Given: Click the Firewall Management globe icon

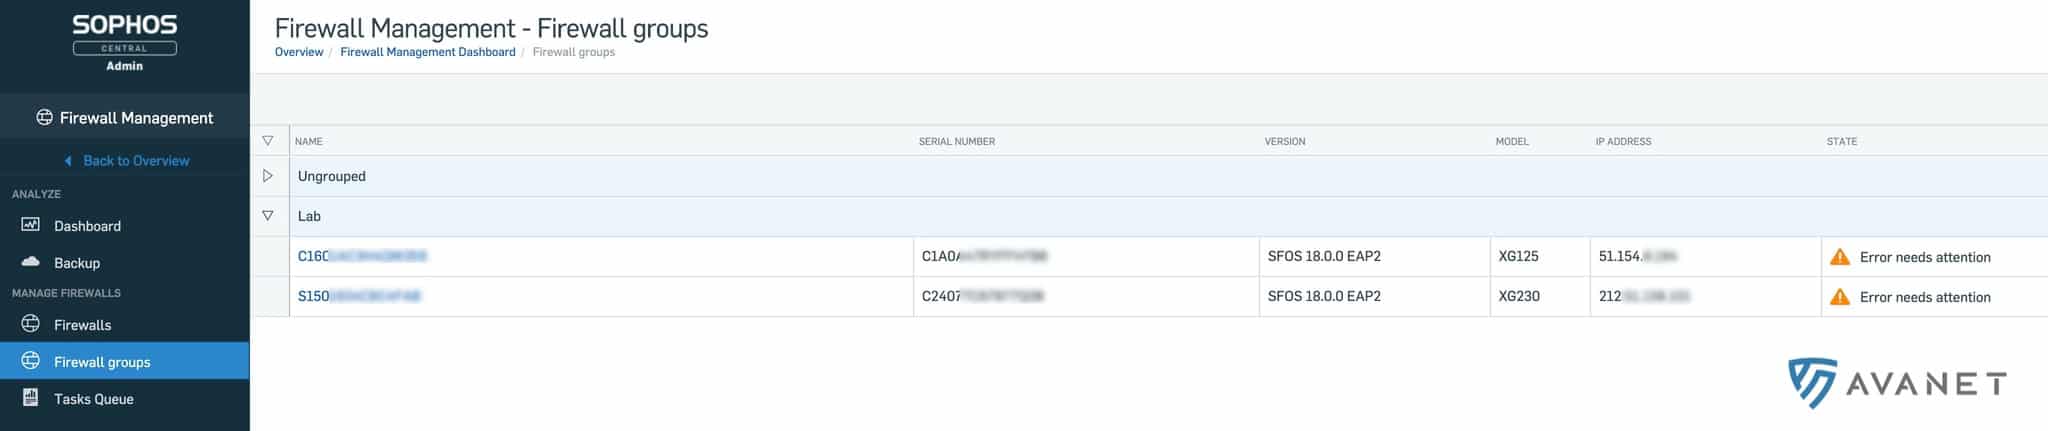Looking at the screenshot, I should [x=44, y=118].
